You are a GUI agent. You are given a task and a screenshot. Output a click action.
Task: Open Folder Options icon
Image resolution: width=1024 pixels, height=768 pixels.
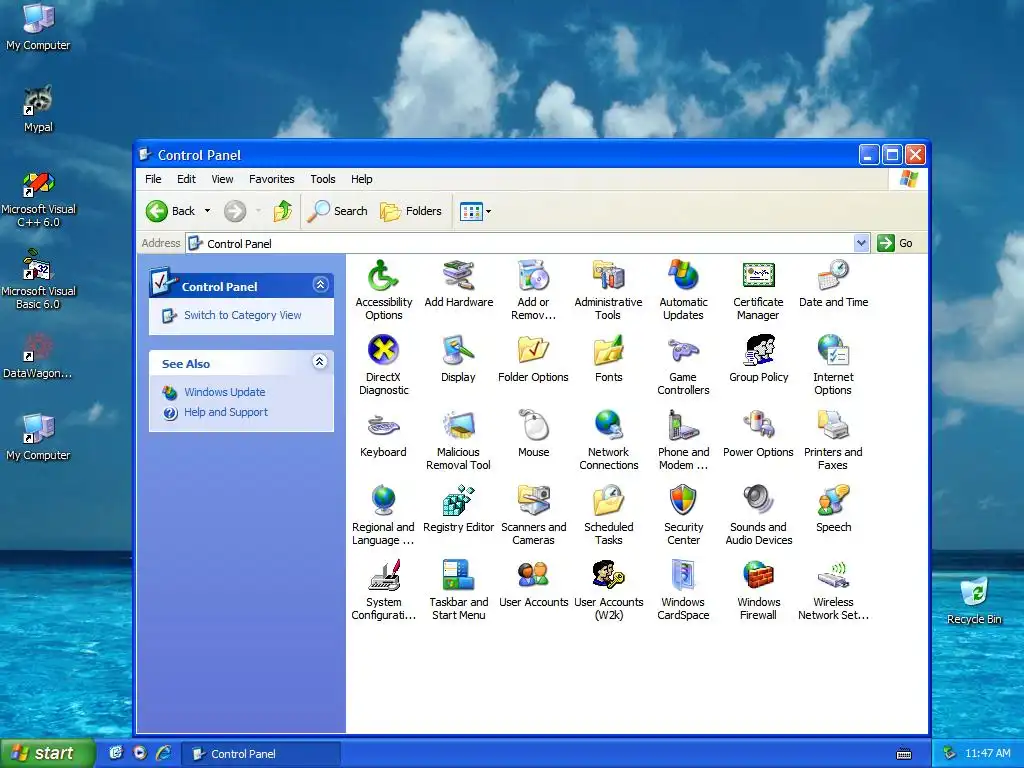(534, 351)
